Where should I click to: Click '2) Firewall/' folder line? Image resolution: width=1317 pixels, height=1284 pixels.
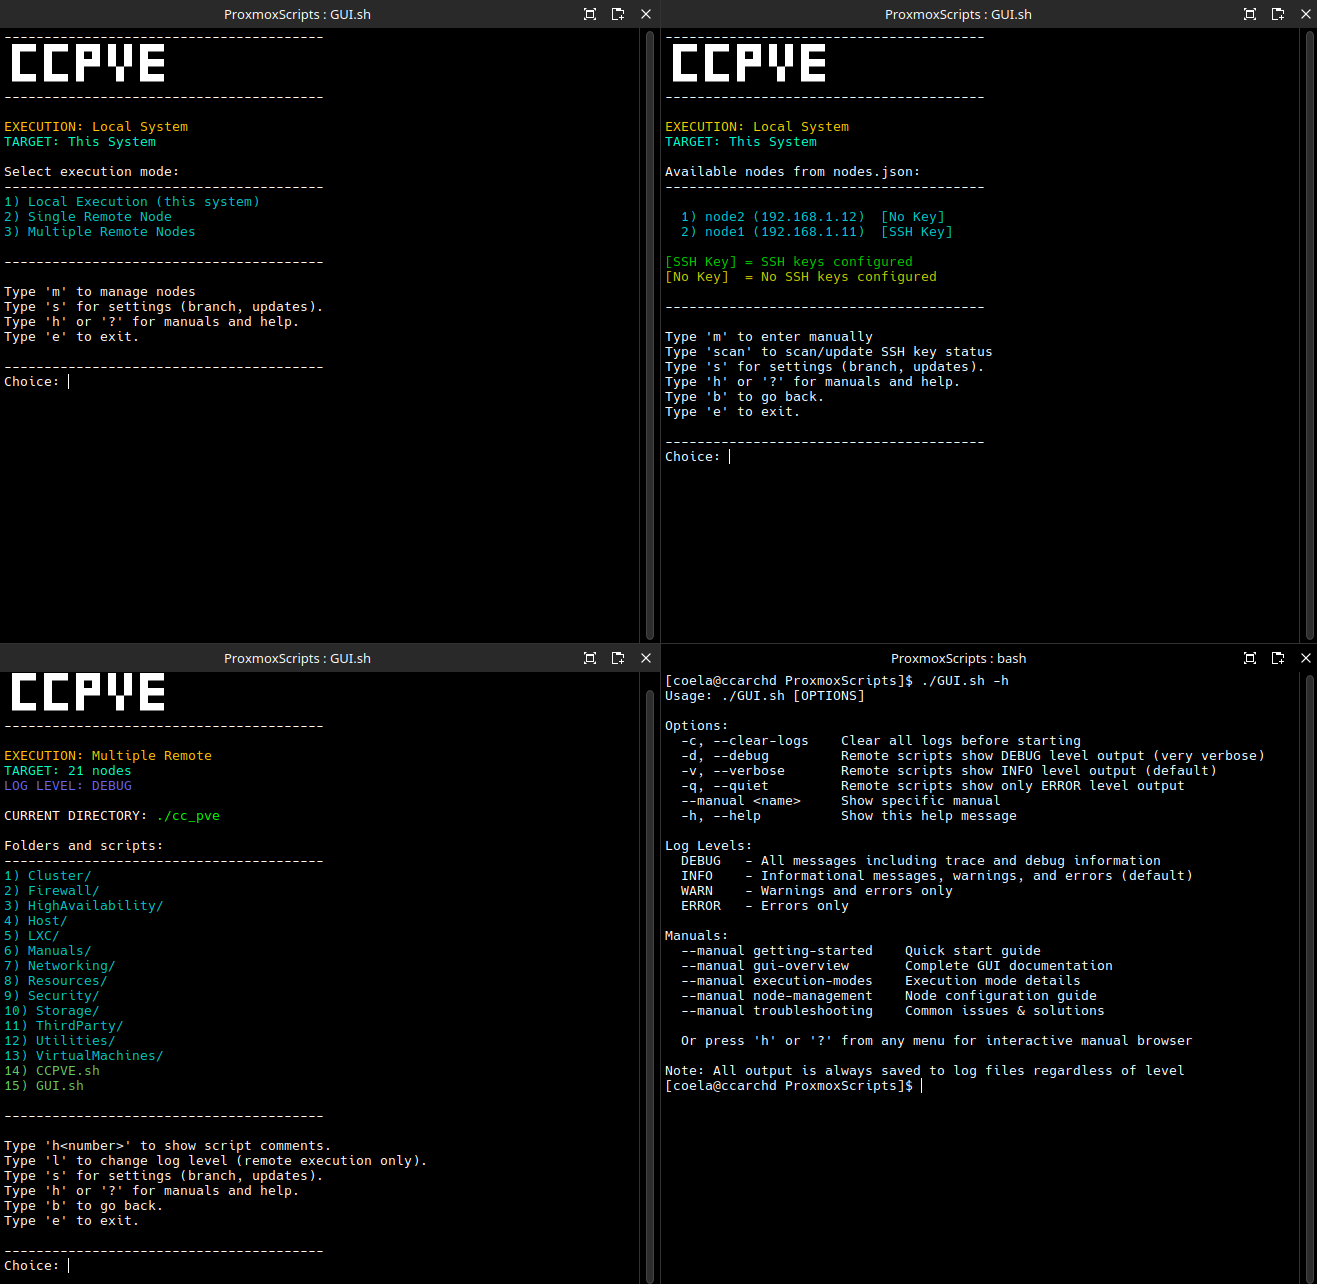tap(52, 891)
